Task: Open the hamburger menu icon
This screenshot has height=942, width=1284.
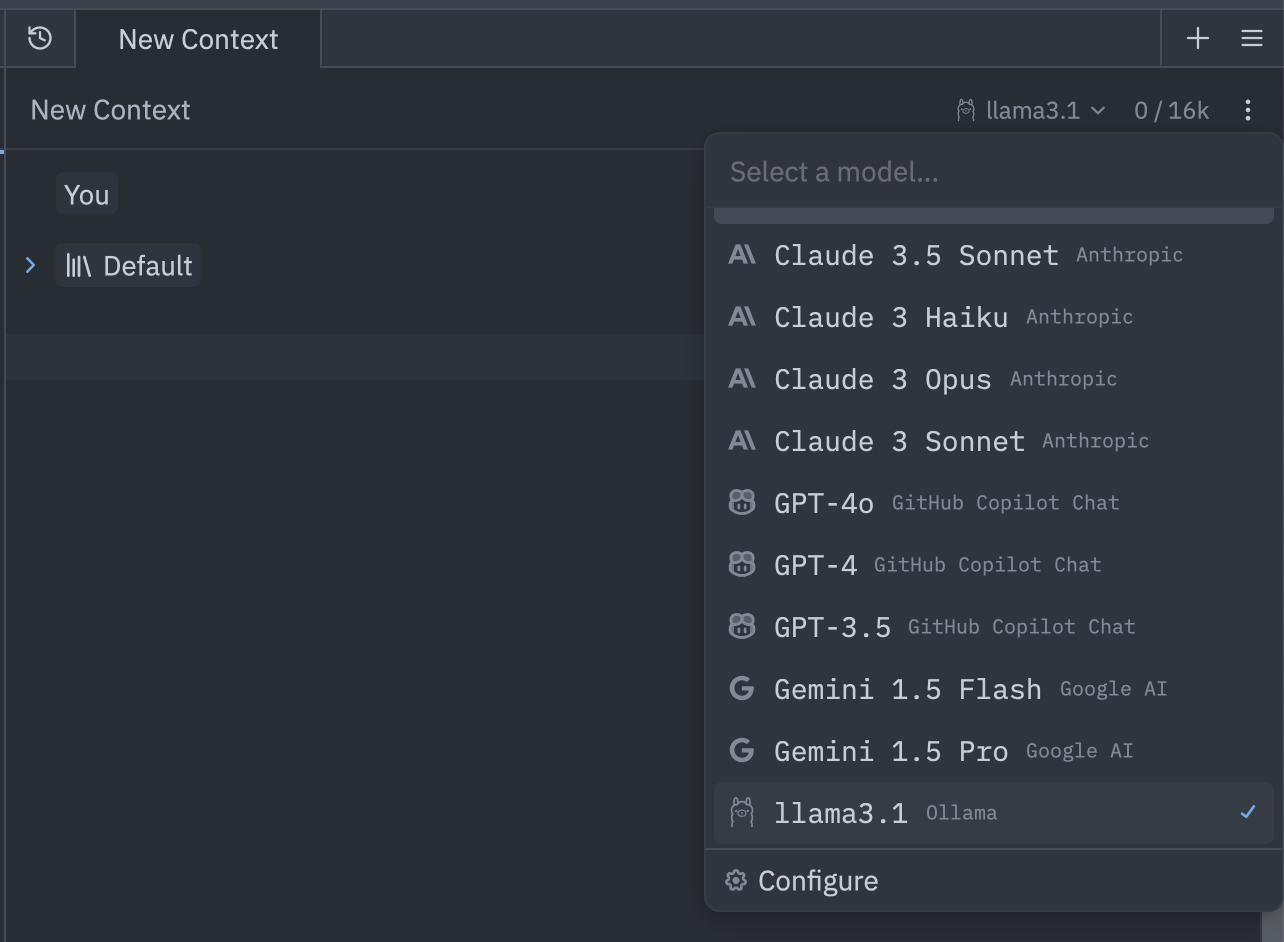Action: click(1251, 39)
